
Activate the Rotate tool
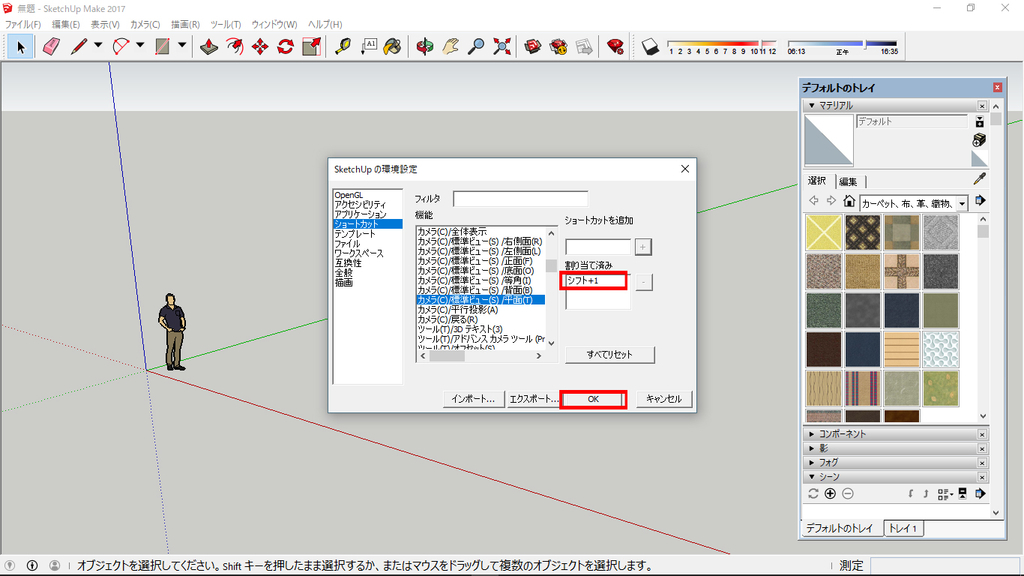coord(285,46)
